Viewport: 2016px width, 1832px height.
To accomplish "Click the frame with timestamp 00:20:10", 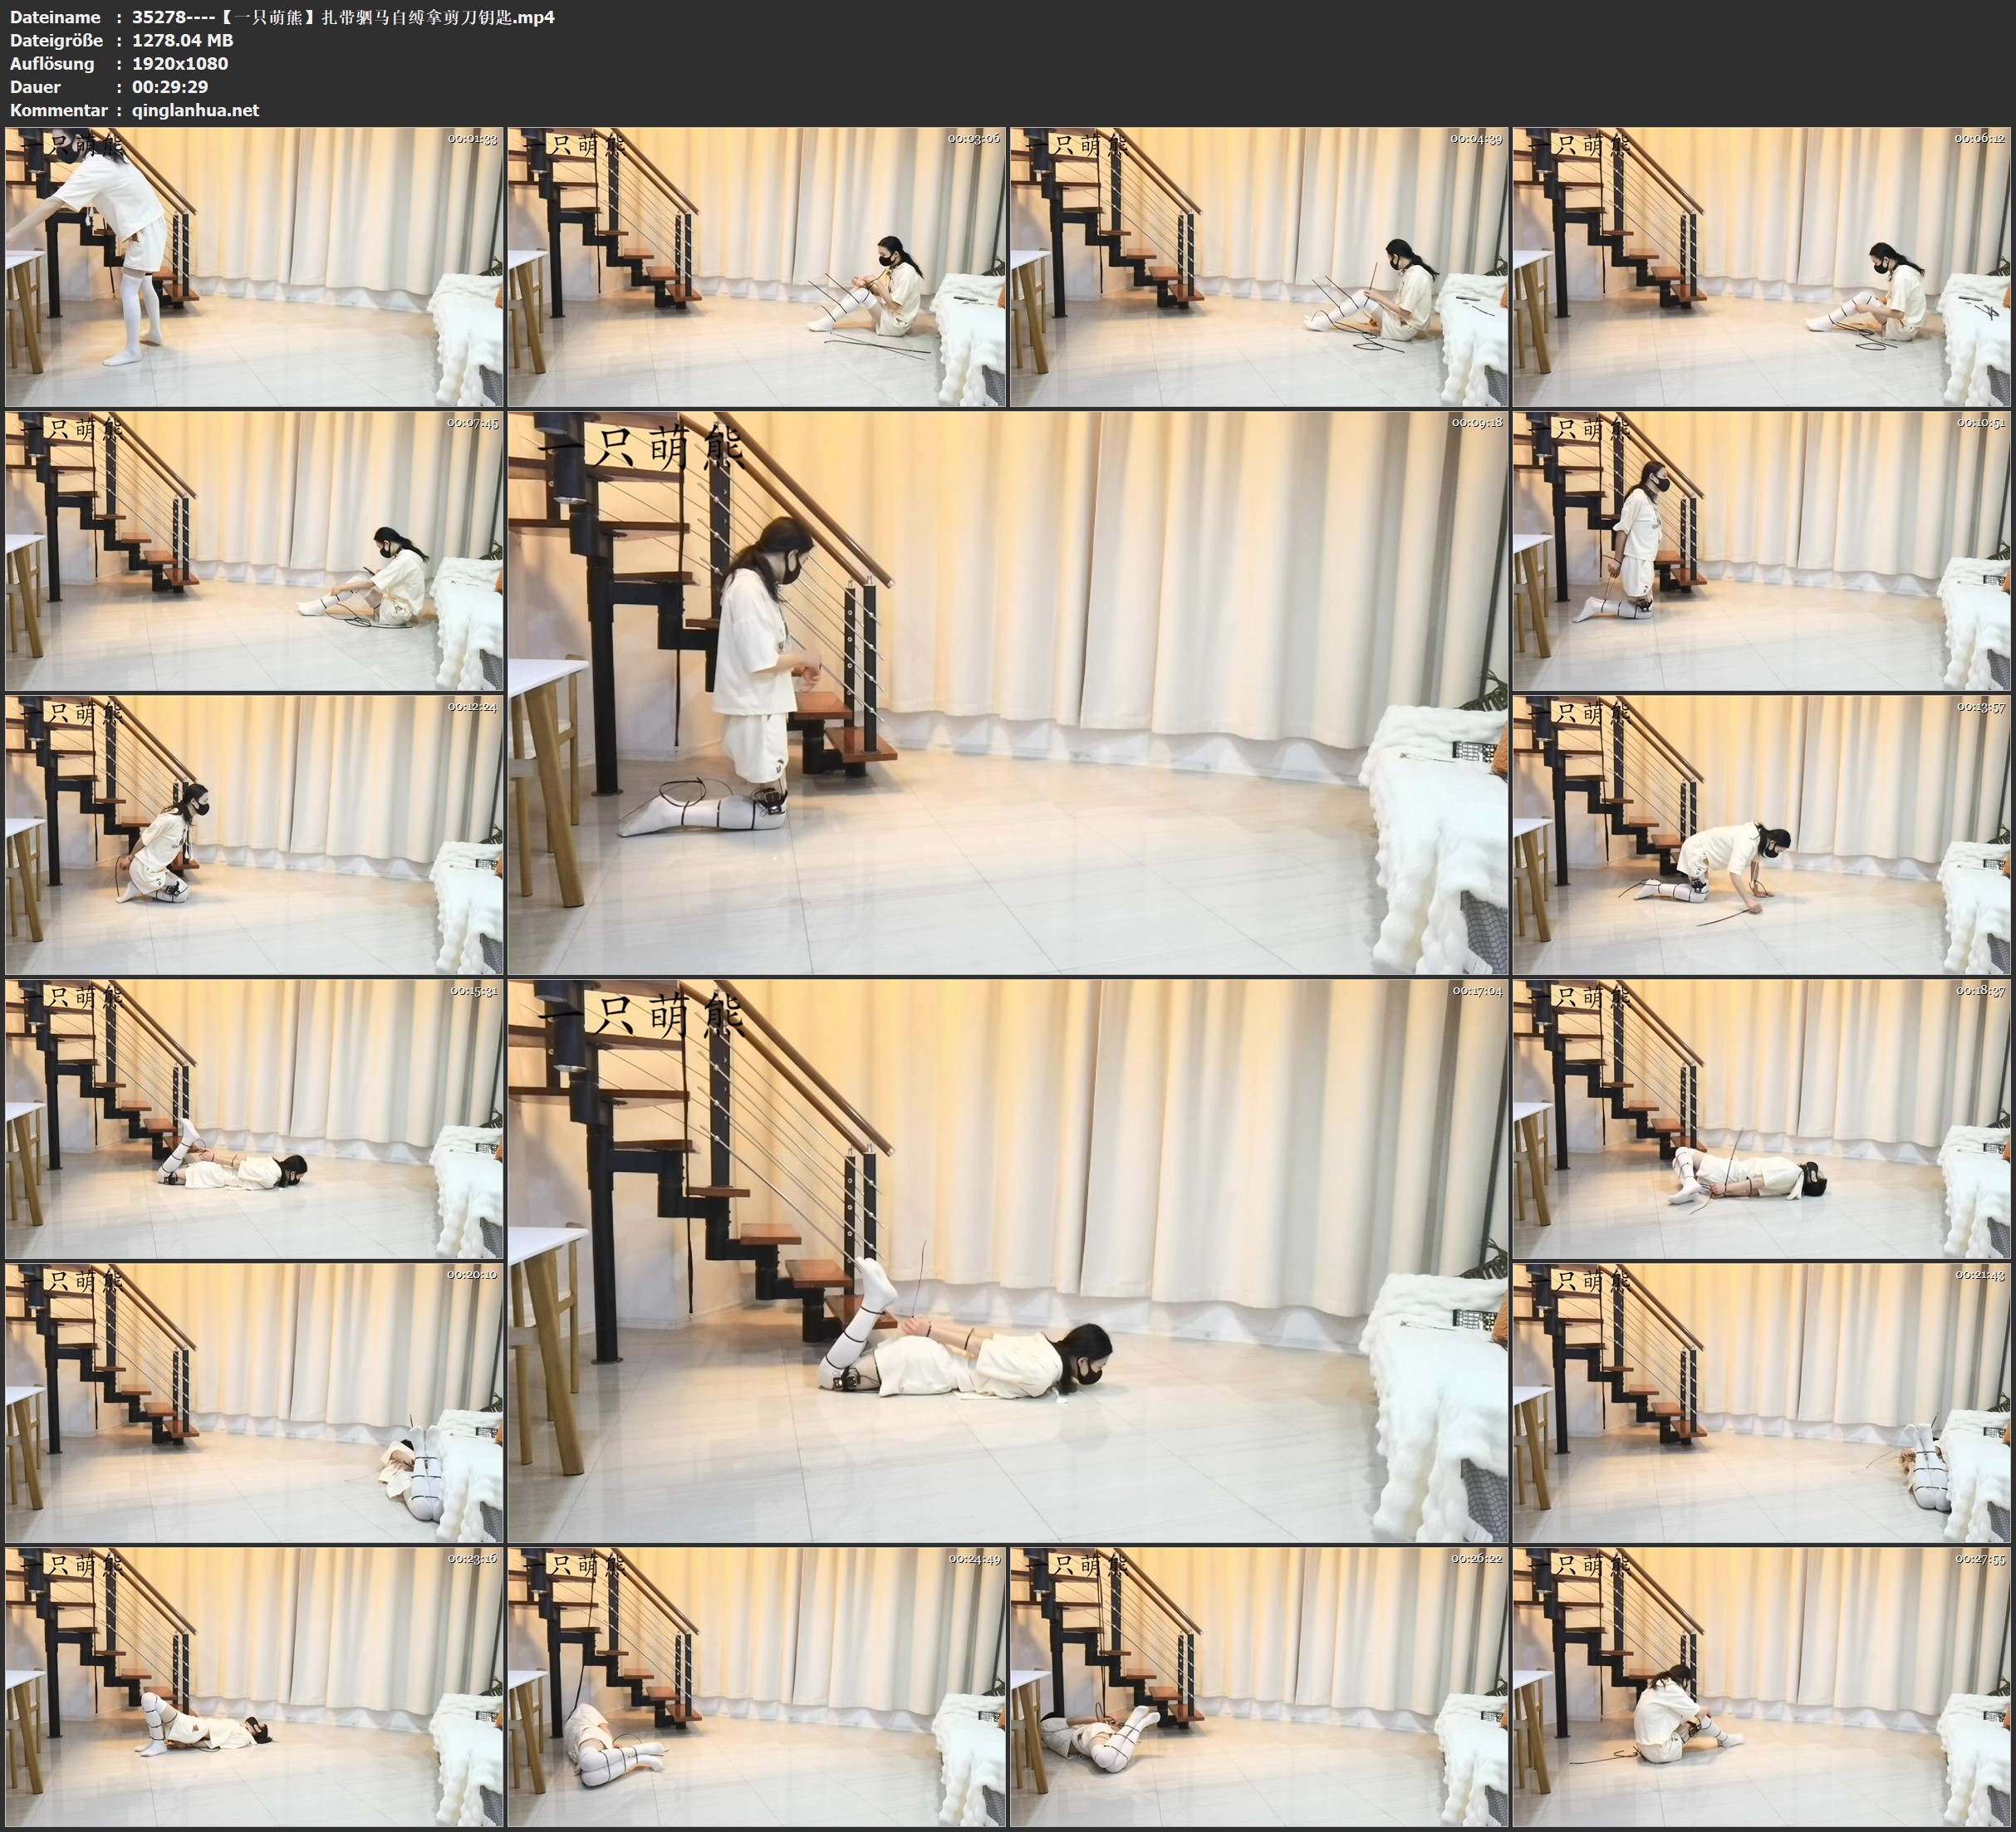I will tap(254, 1403).
